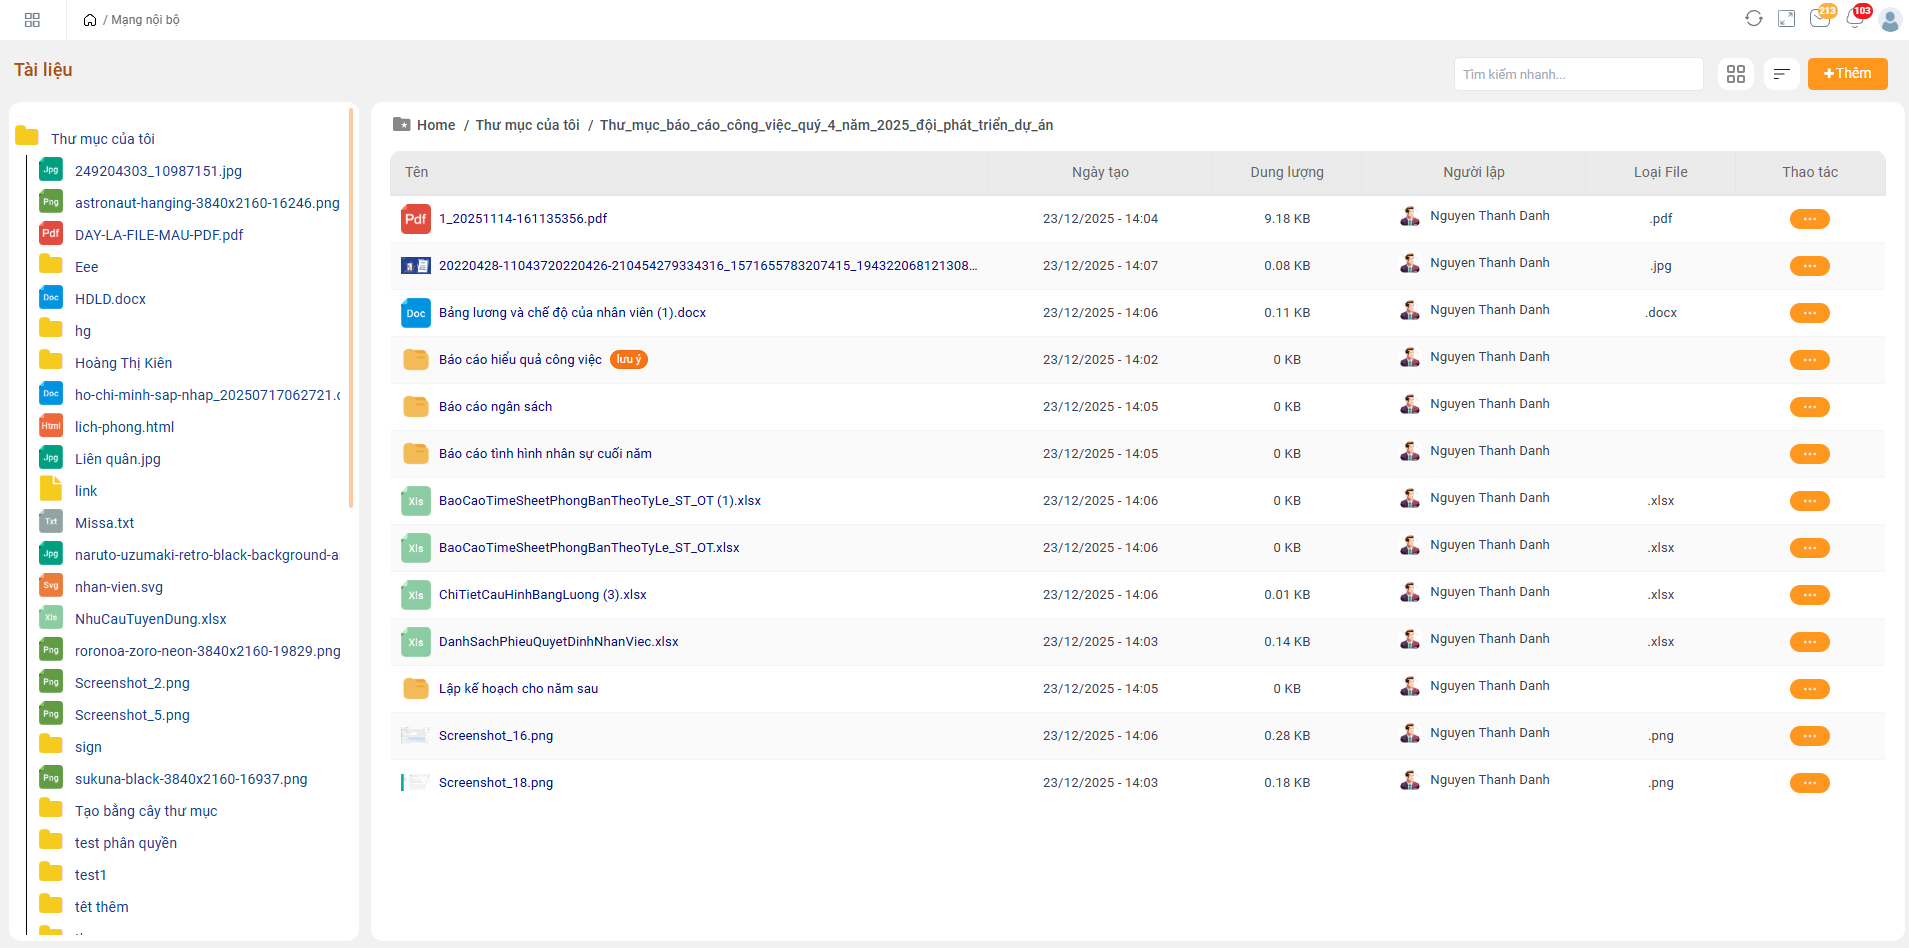Open Báo cáo hiểu quả công việc folder
This screenshot has height=948, width=1909.
(x=520, y=360)
